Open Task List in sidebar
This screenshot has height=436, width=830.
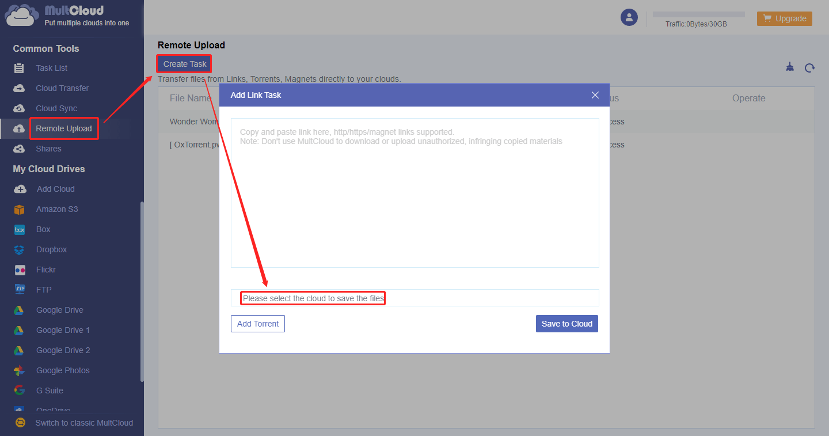coord(51,68)
